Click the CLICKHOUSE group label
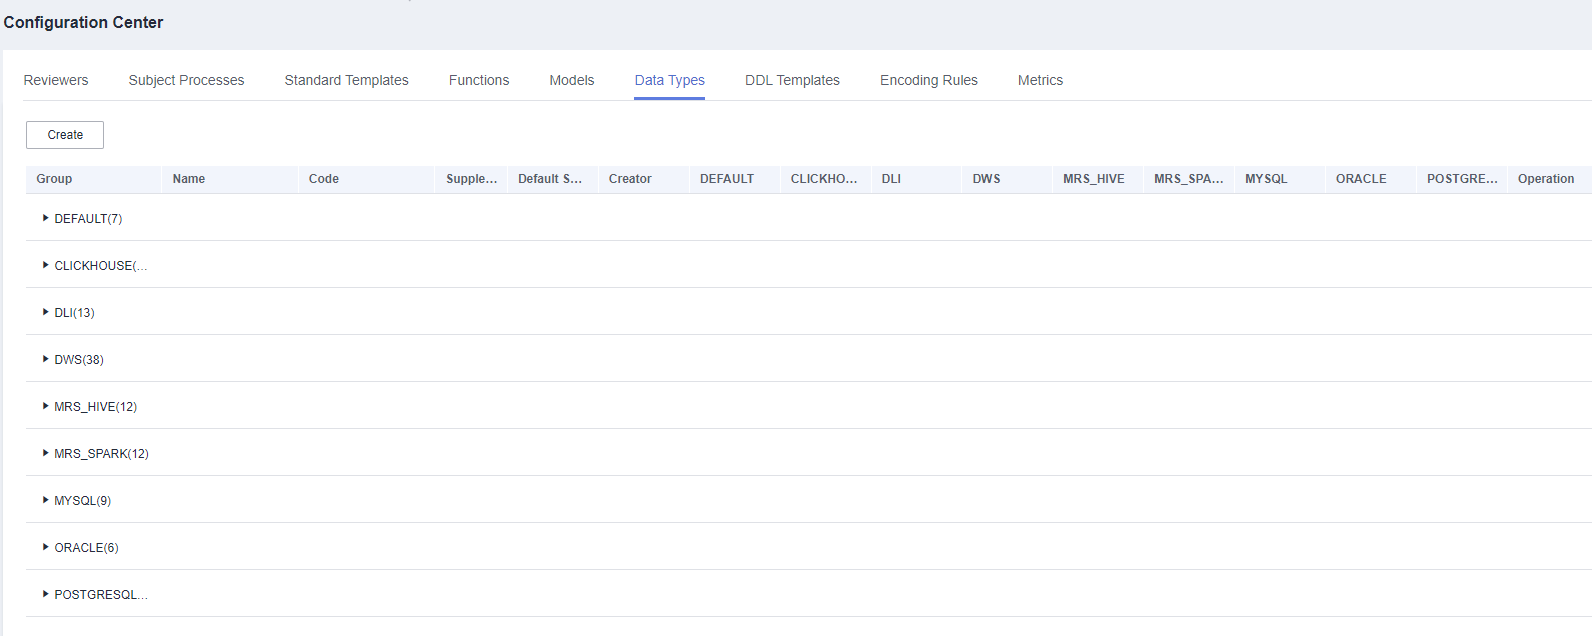1592x636 pixels. coord(101,266)
